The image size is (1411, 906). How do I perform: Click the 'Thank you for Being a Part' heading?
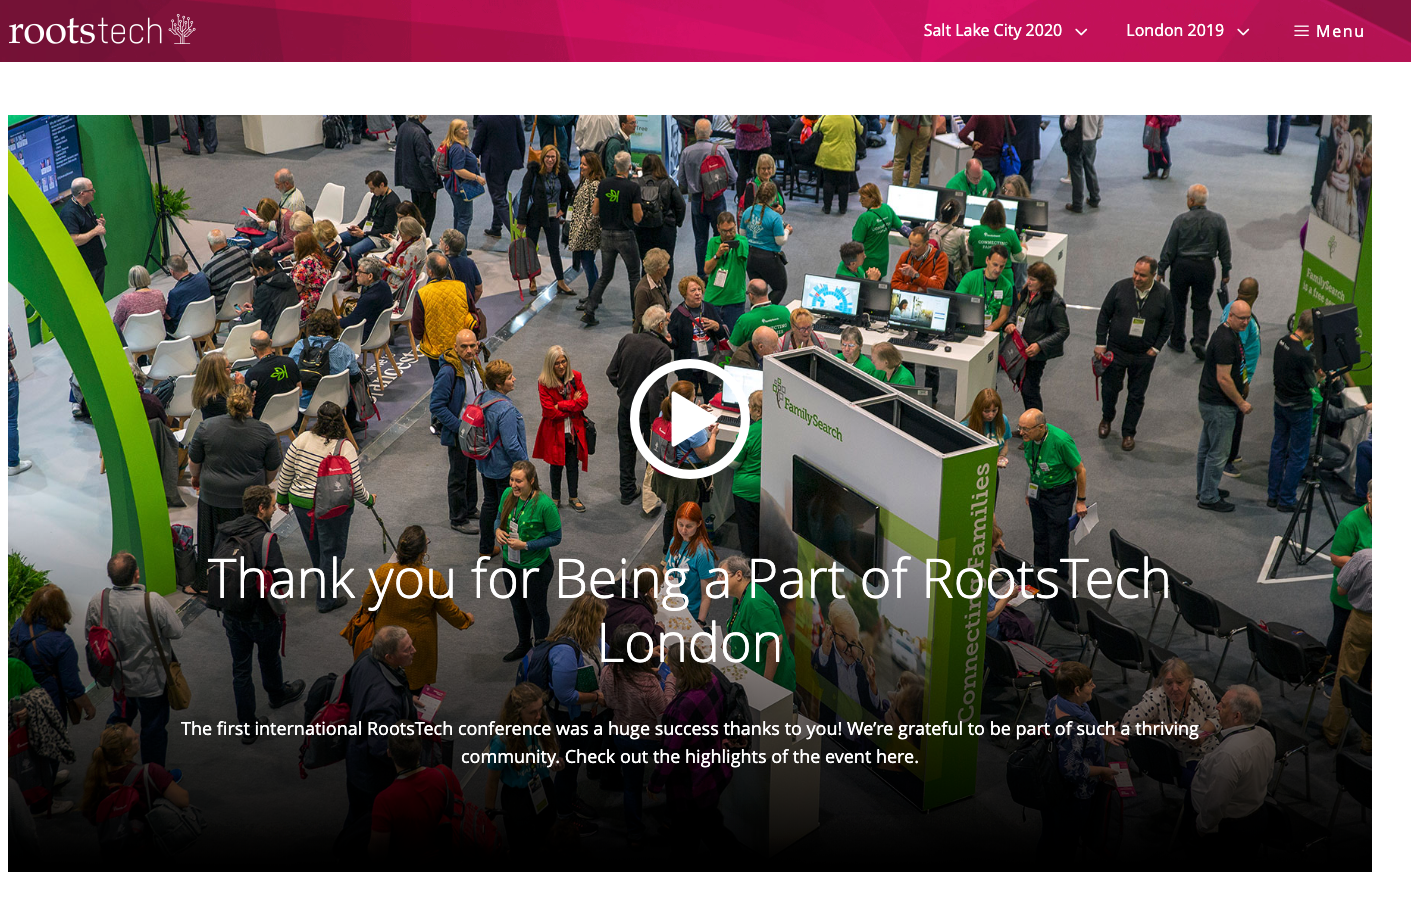[x=689, y=610]
